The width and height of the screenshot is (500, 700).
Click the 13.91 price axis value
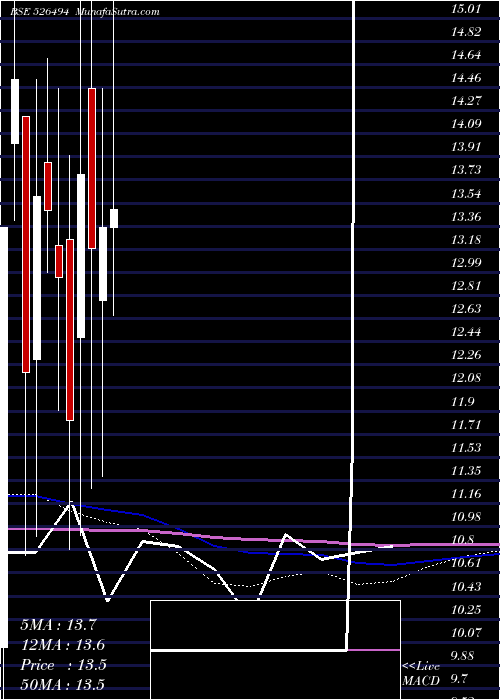point(466,146)
